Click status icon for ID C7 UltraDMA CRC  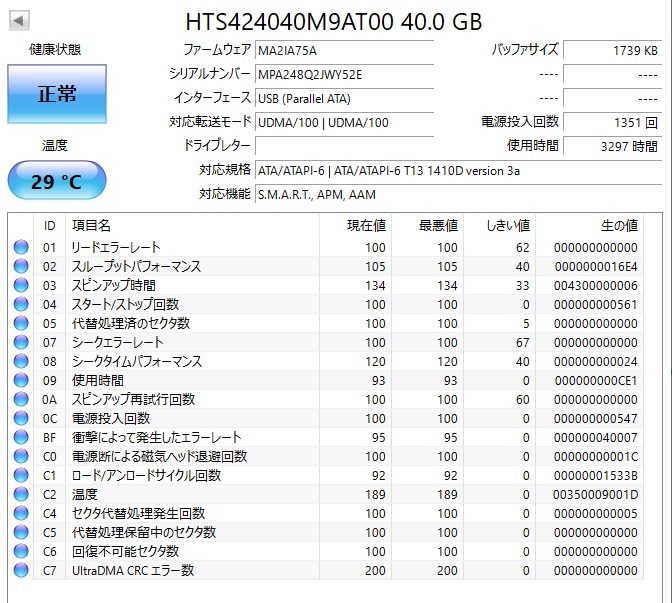point(21,570)
